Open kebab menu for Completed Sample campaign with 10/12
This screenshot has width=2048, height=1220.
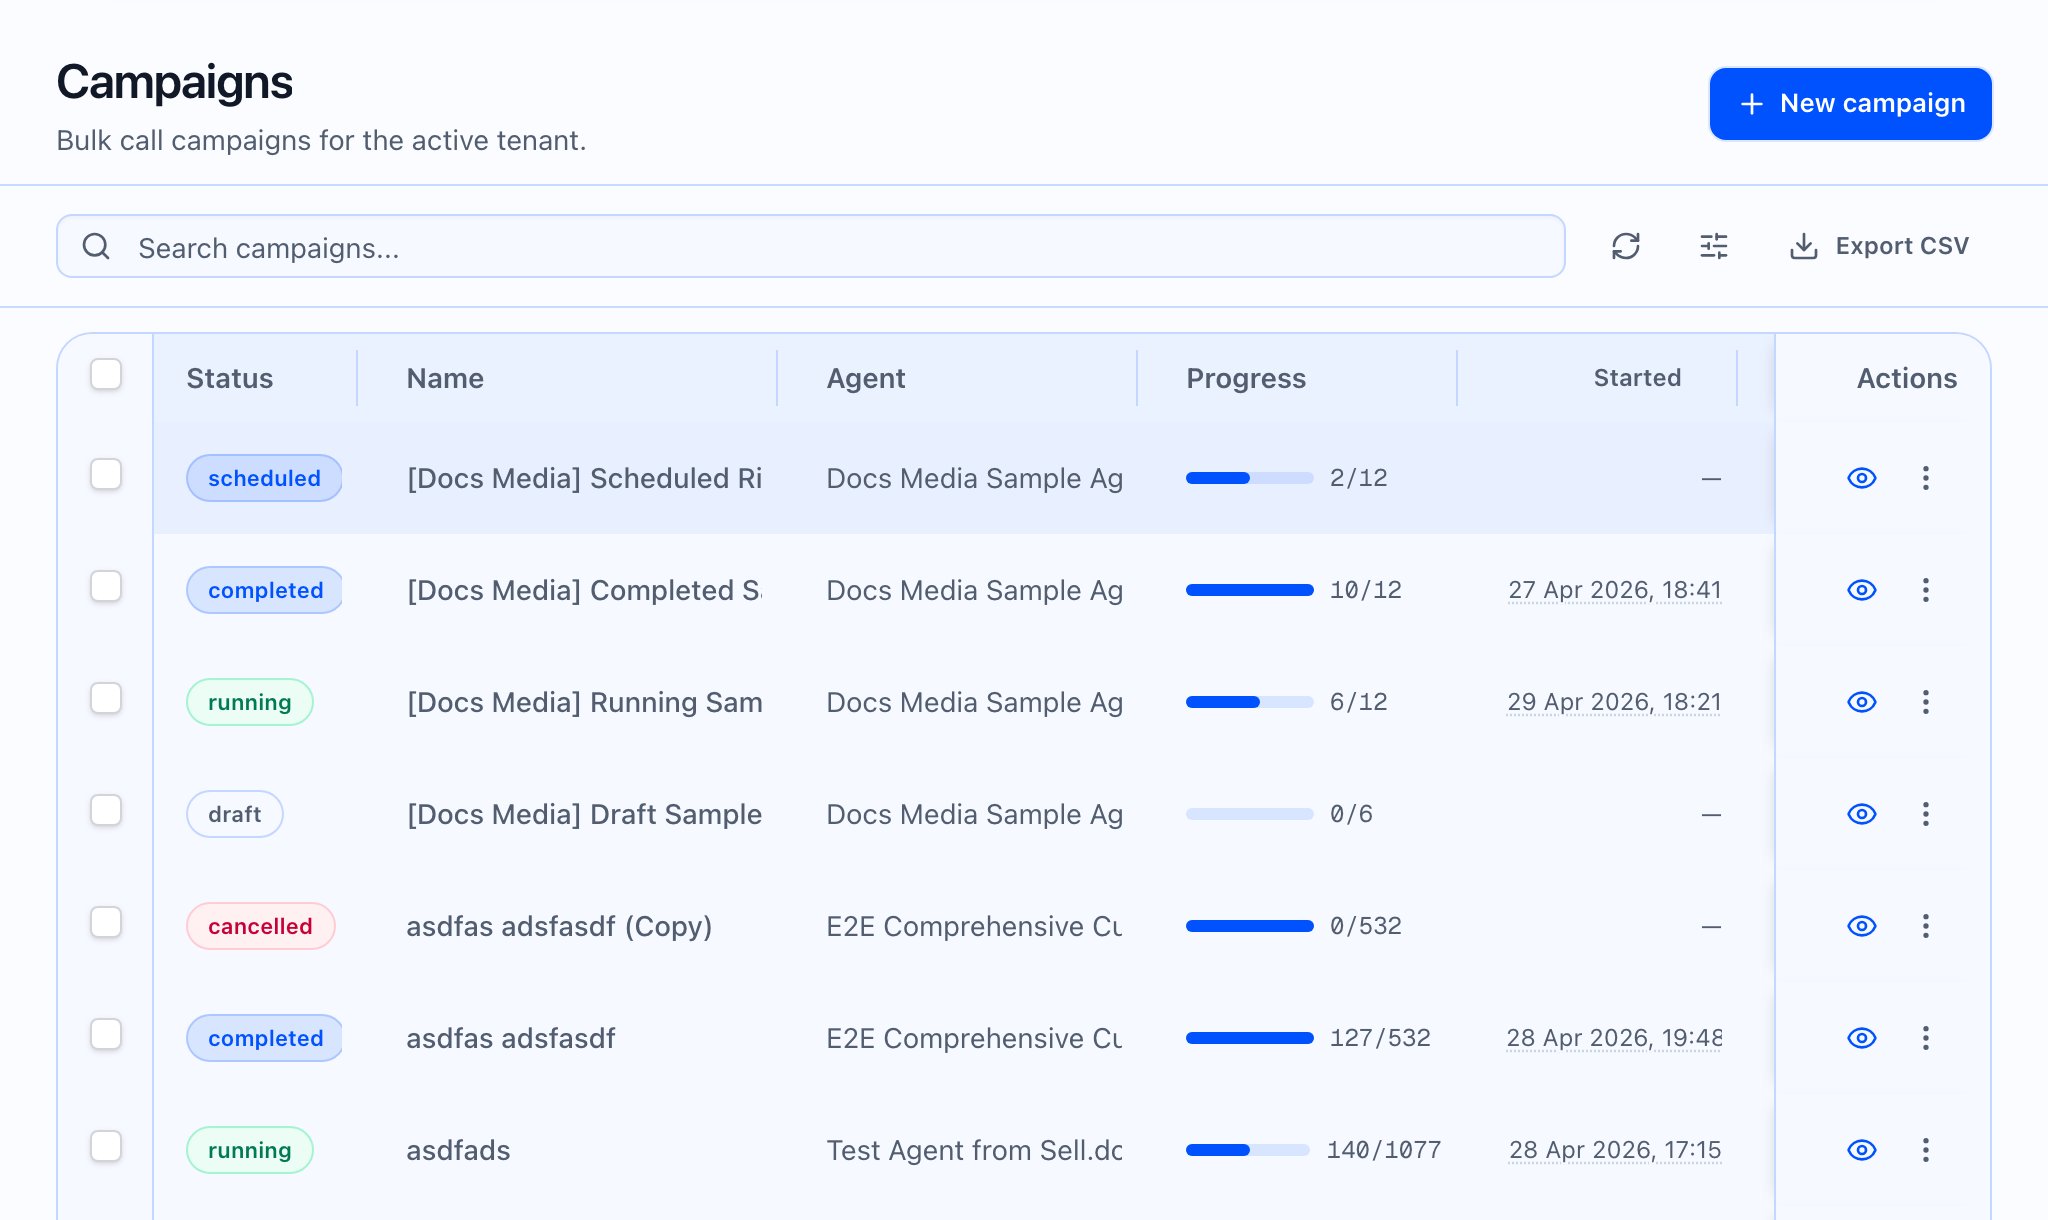click(x=1925, y=590)
